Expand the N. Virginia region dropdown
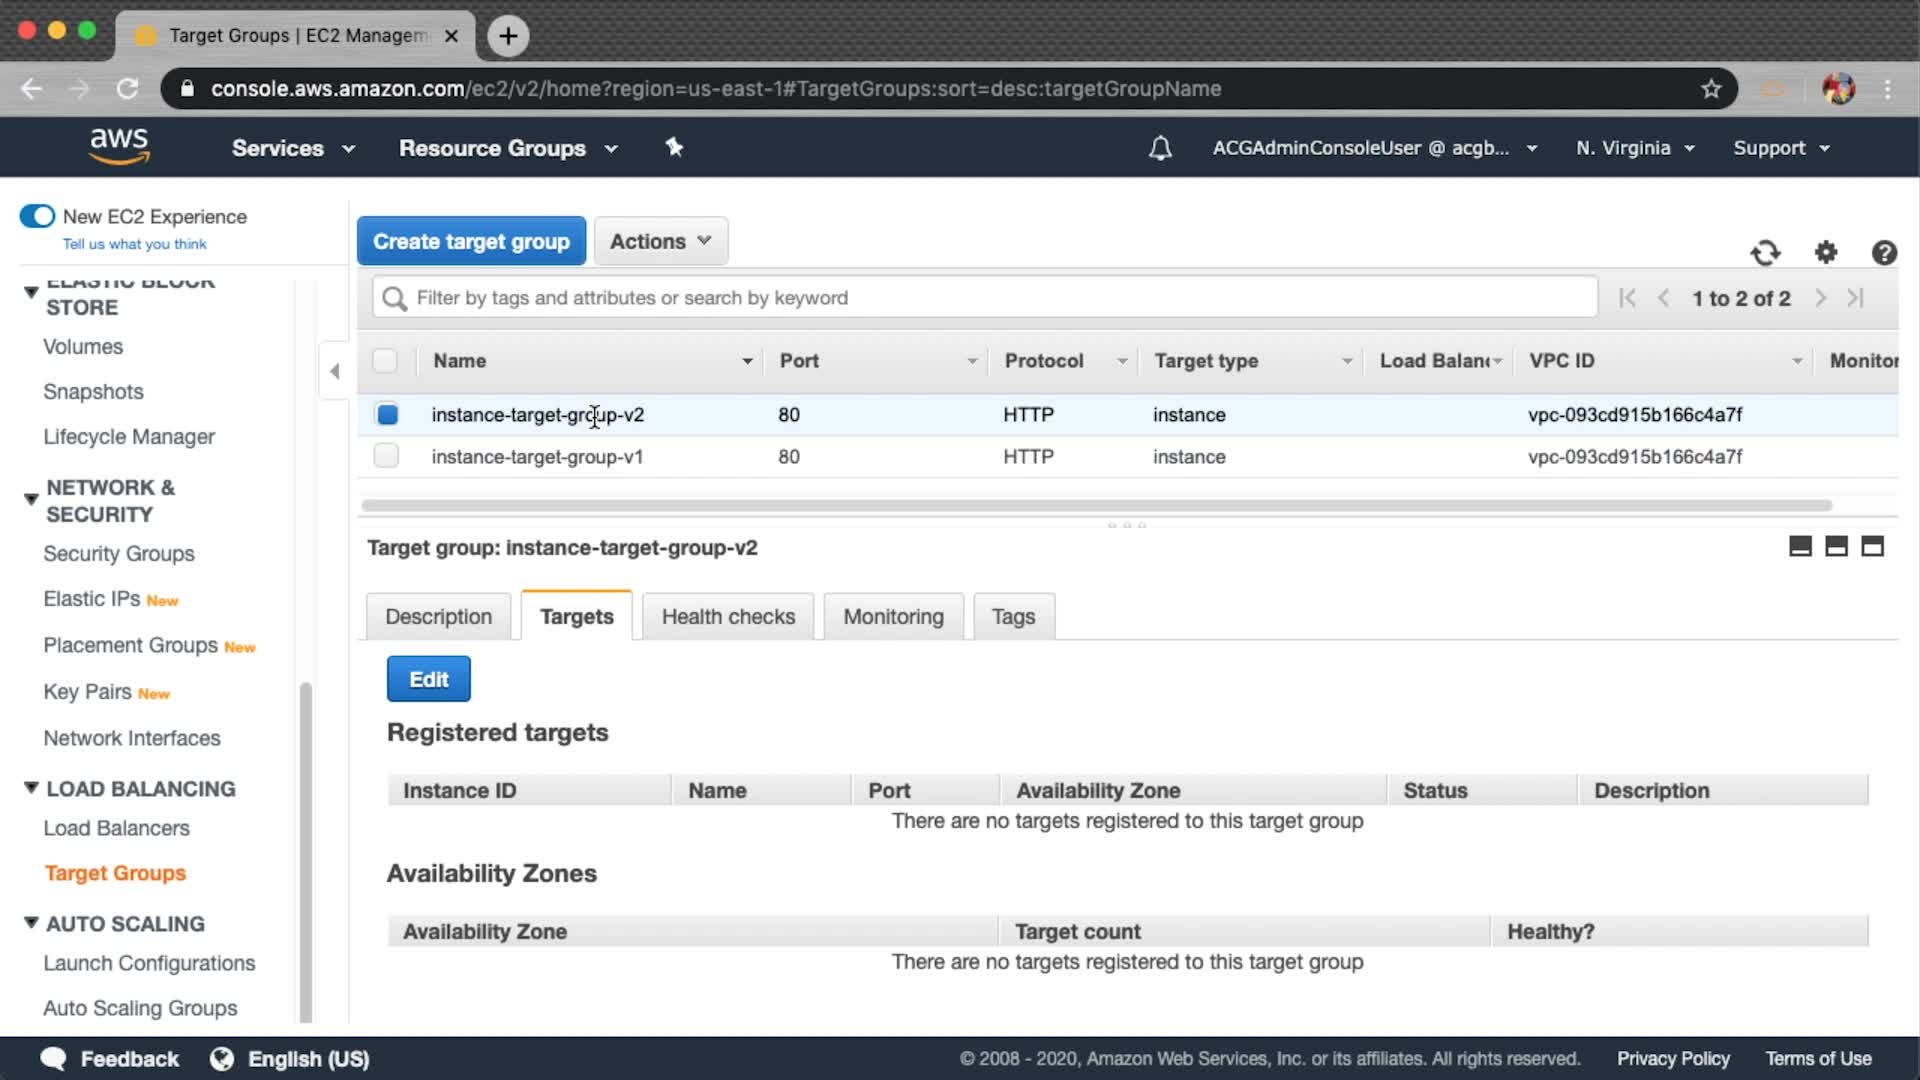This screenshot has height=1080, width=1920. pos(1635,148)
